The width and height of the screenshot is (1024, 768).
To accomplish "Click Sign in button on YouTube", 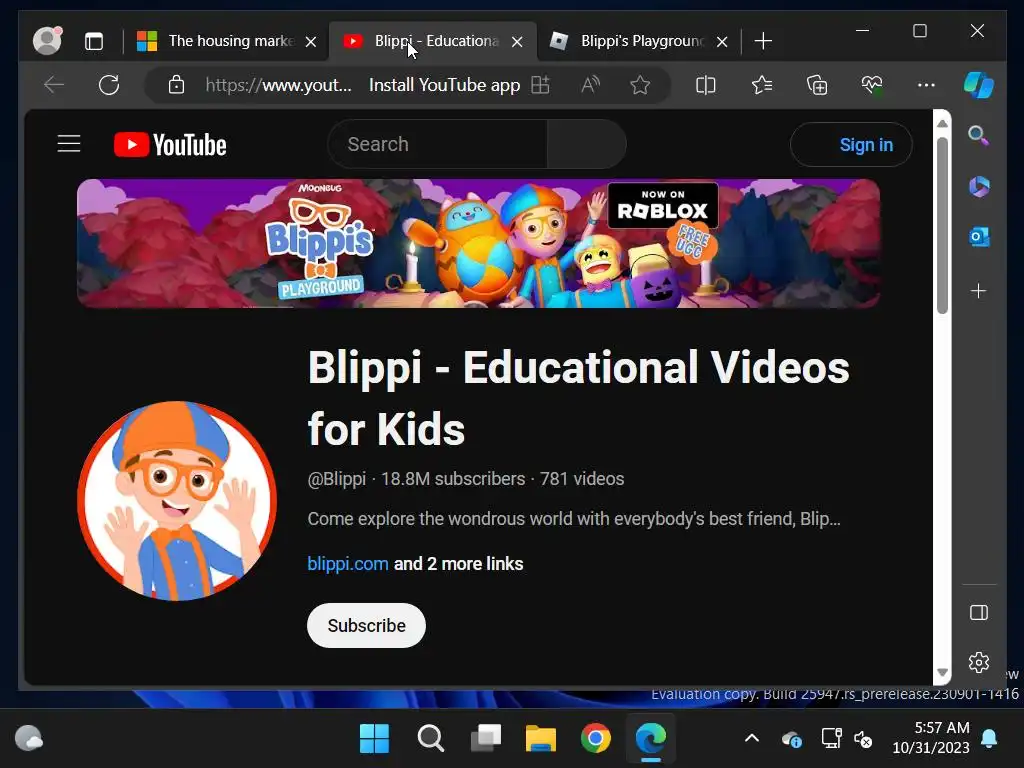I will click(852, 144).
